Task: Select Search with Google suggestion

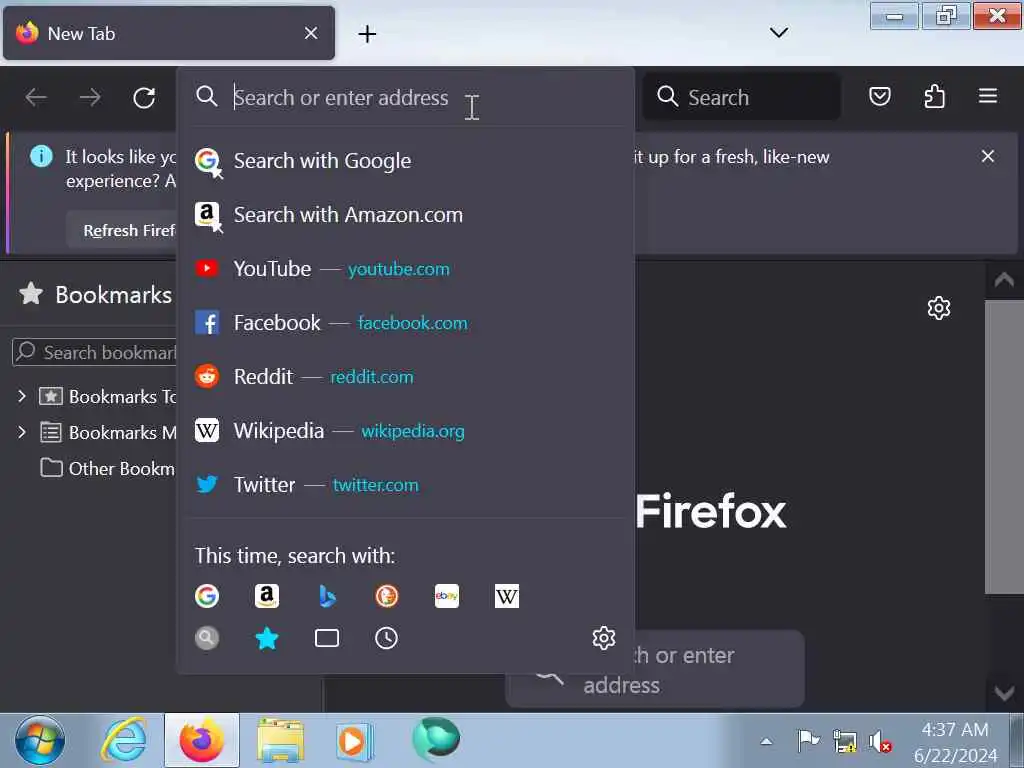Action: [405, 161]
